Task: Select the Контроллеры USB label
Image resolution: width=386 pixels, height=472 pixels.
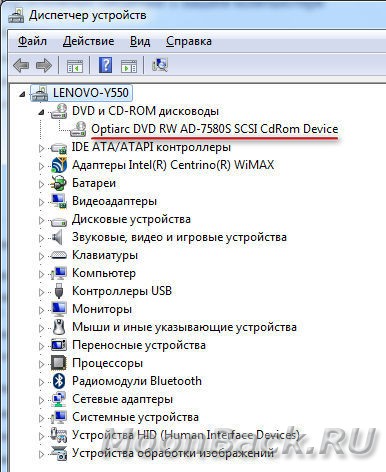Action: click(122, 291)
